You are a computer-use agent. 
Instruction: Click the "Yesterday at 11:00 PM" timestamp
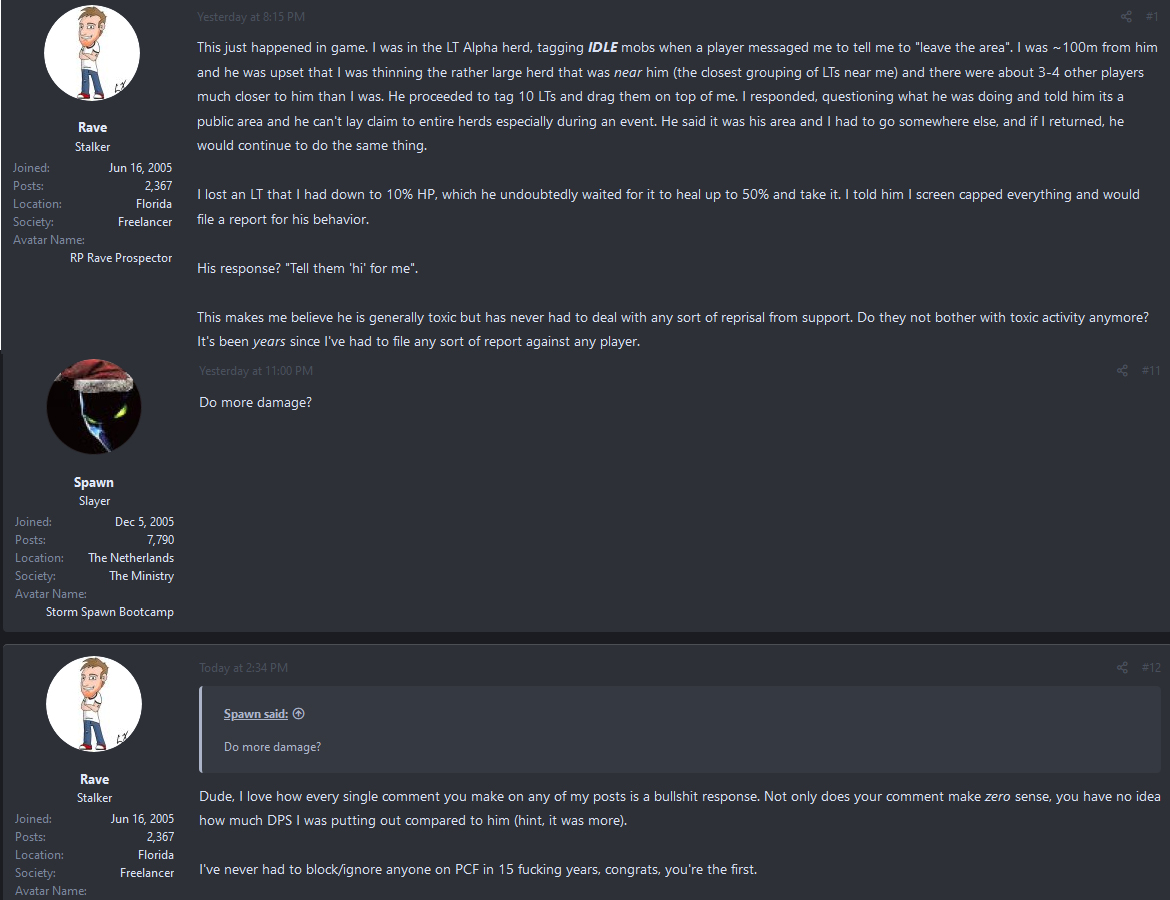(256, 371)
